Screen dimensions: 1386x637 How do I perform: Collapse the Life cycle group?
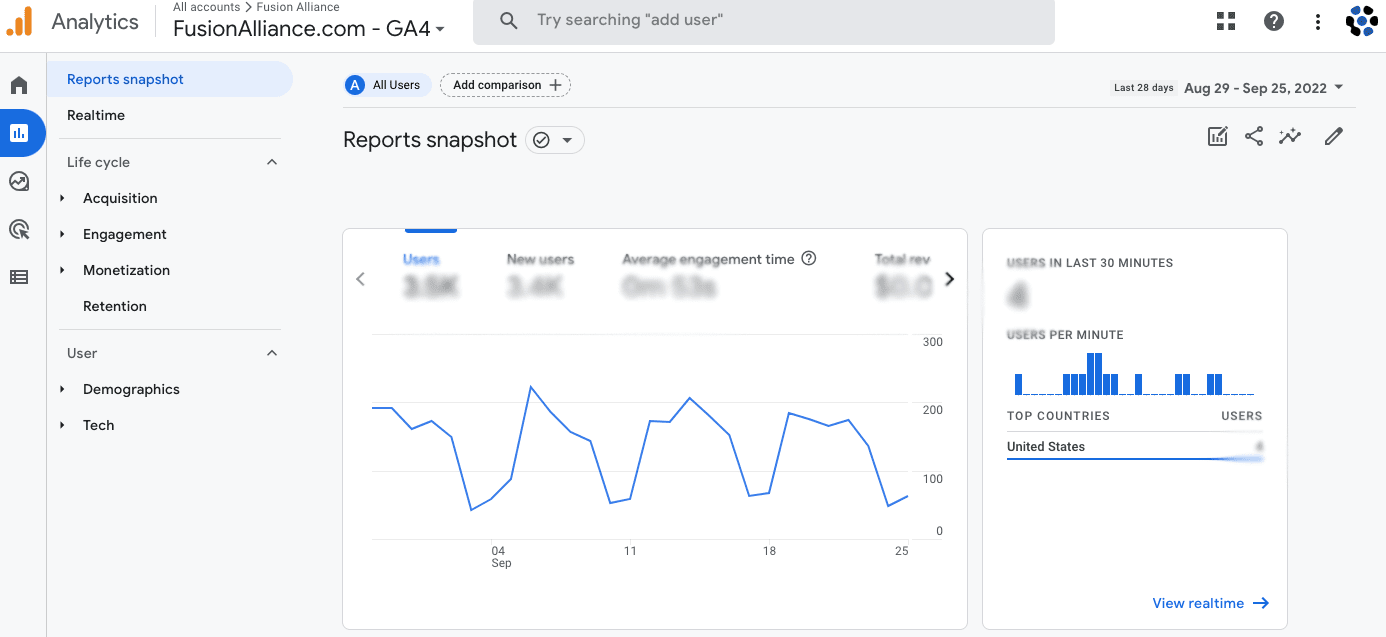click(x=272, y=162)
